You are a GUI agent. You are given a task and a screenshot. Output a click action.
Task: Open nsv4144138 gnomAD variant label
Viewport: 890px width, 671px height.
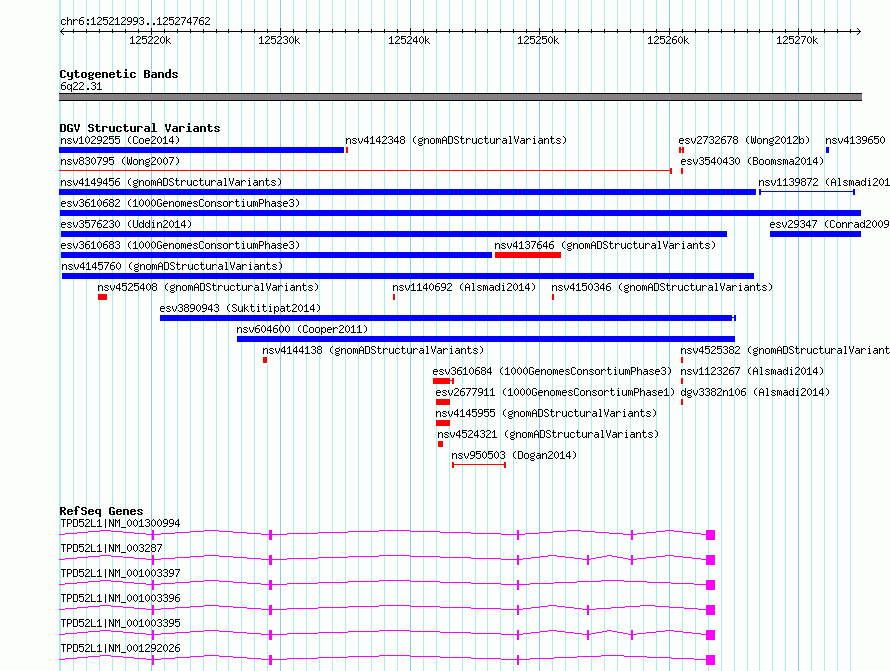point(373,350)
